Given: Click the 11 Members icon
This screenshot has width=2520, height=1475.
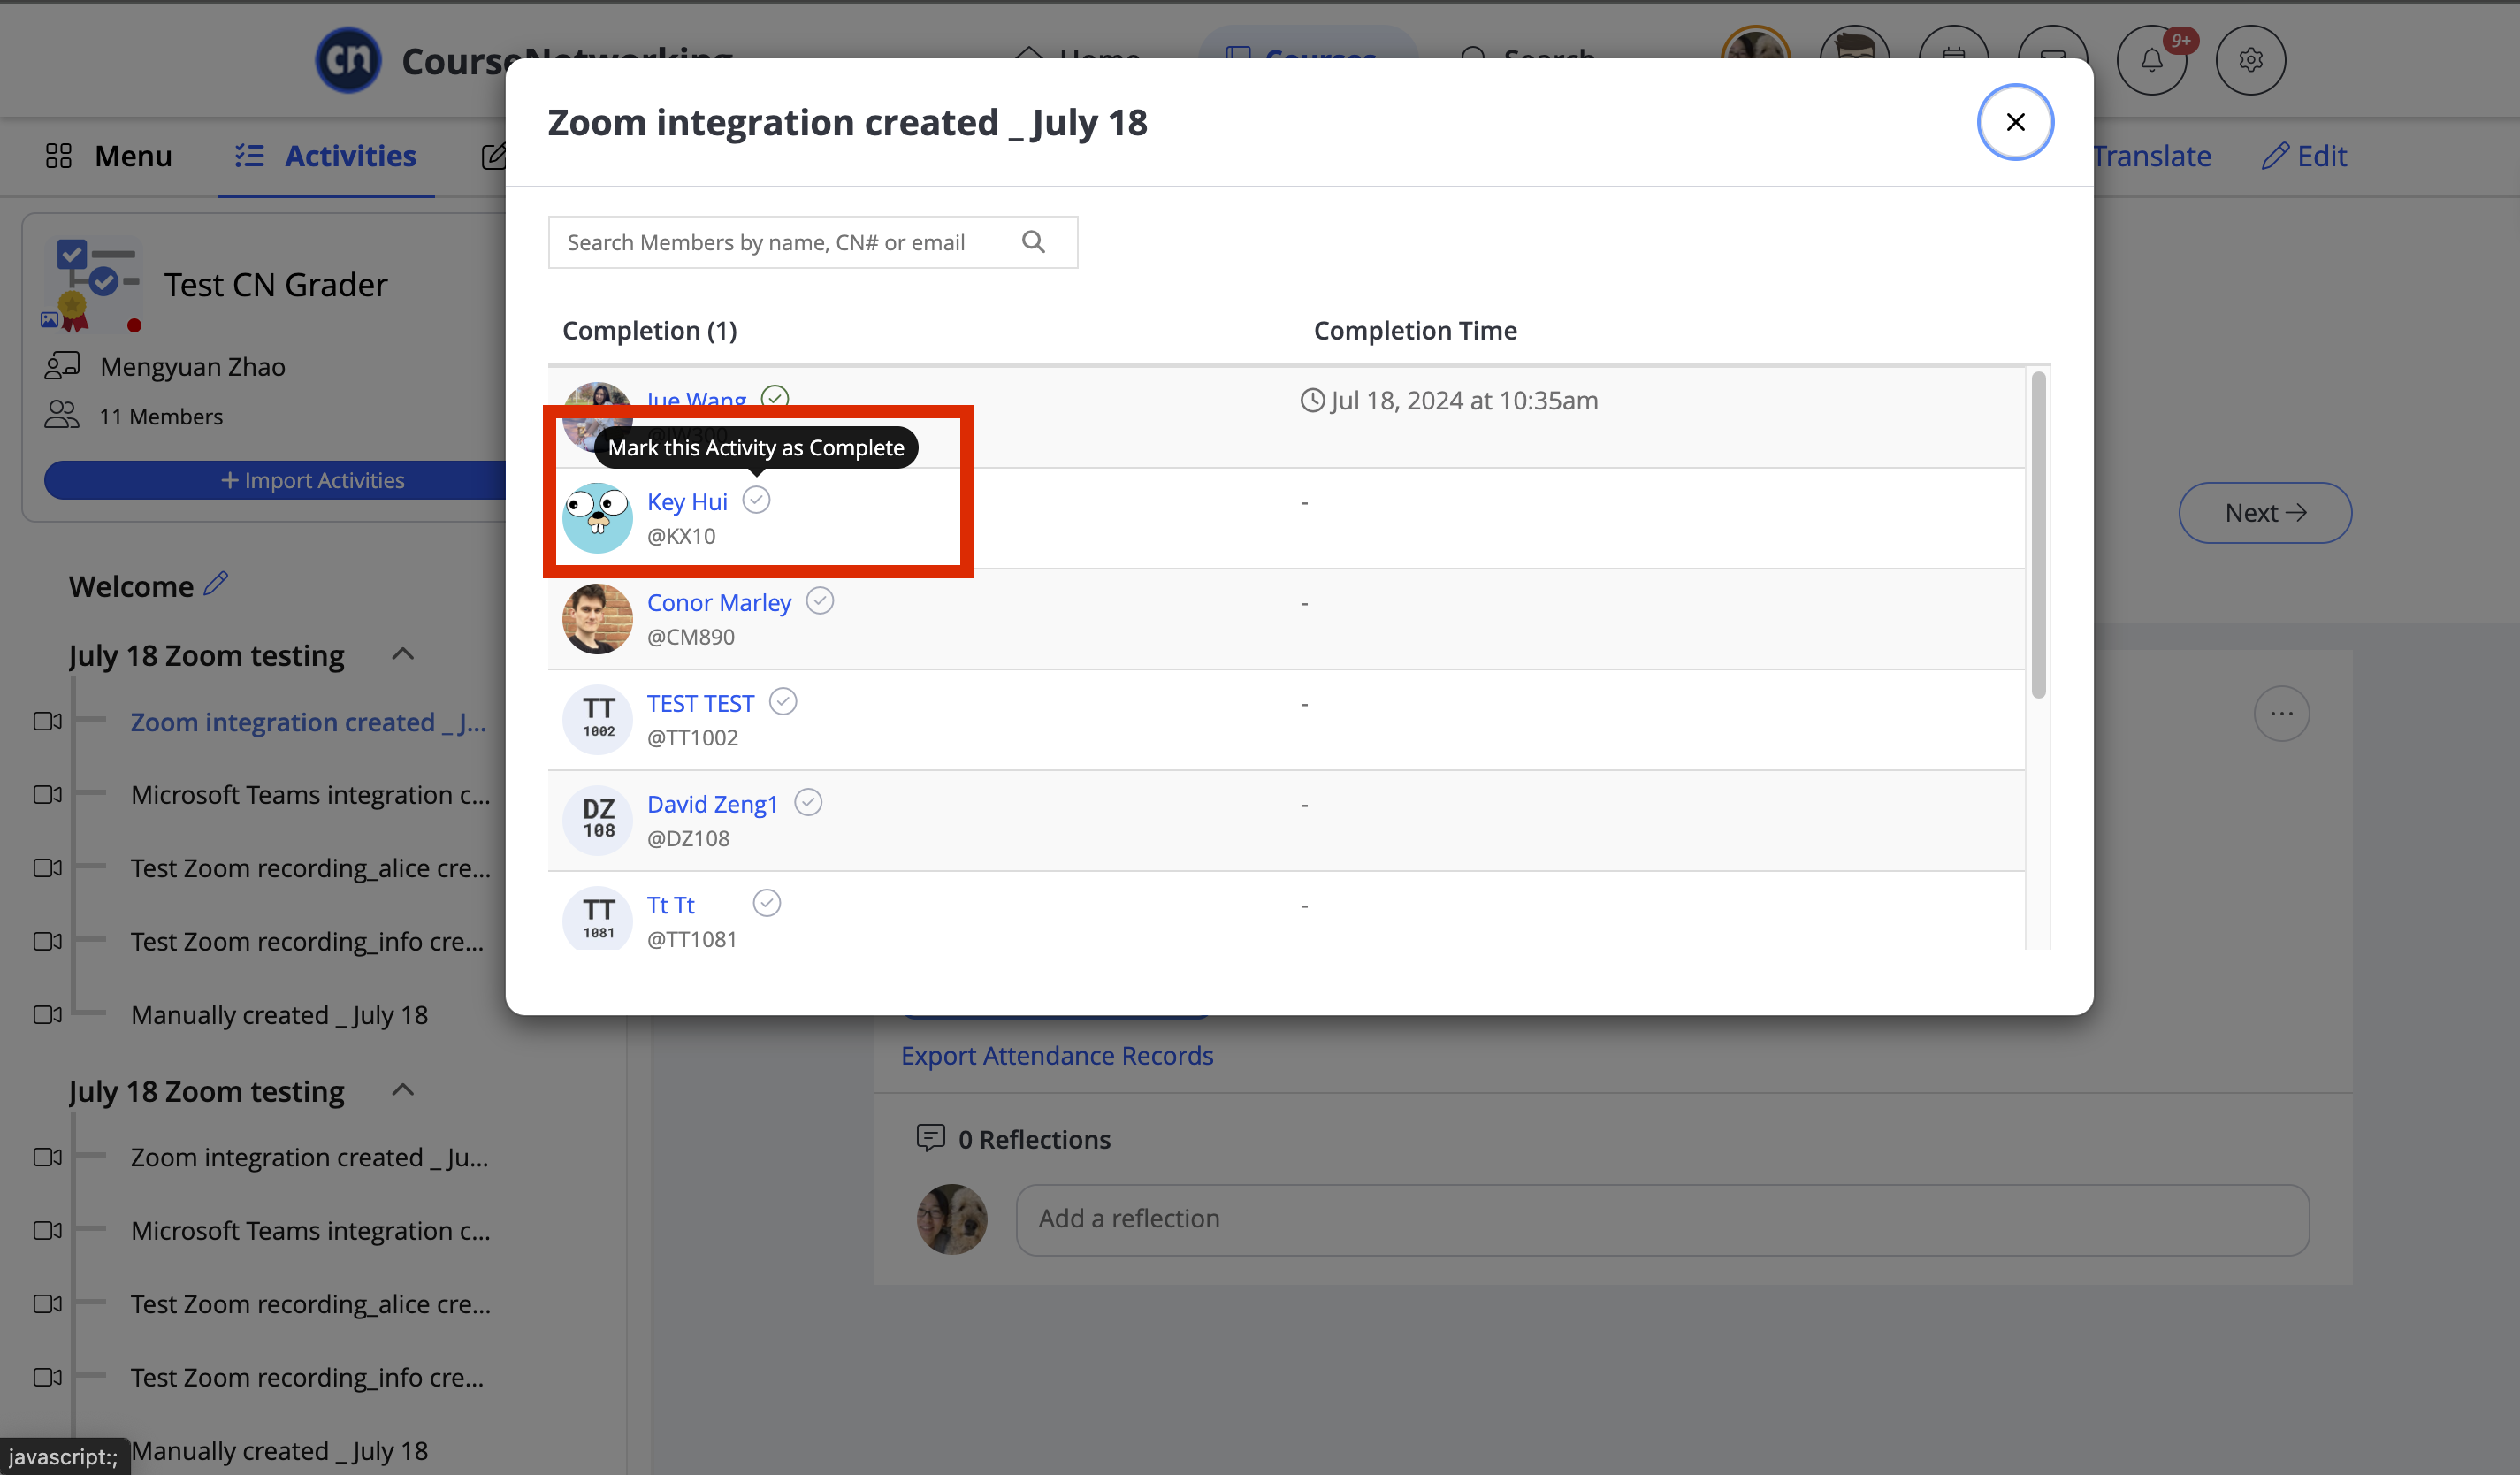Looking at the screenshot, I should [x=62, y=414].
